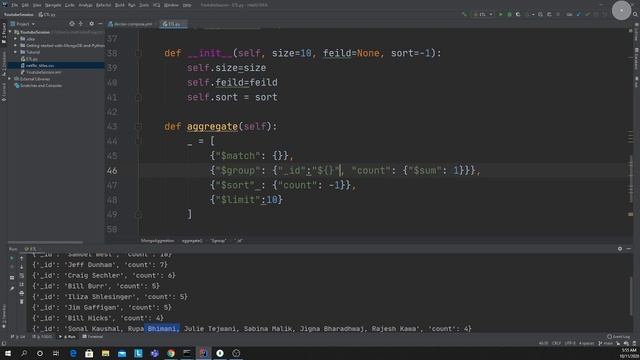Open the Run tool window tab
This screenshot has height=360, width=640.
tap(68, 337)
